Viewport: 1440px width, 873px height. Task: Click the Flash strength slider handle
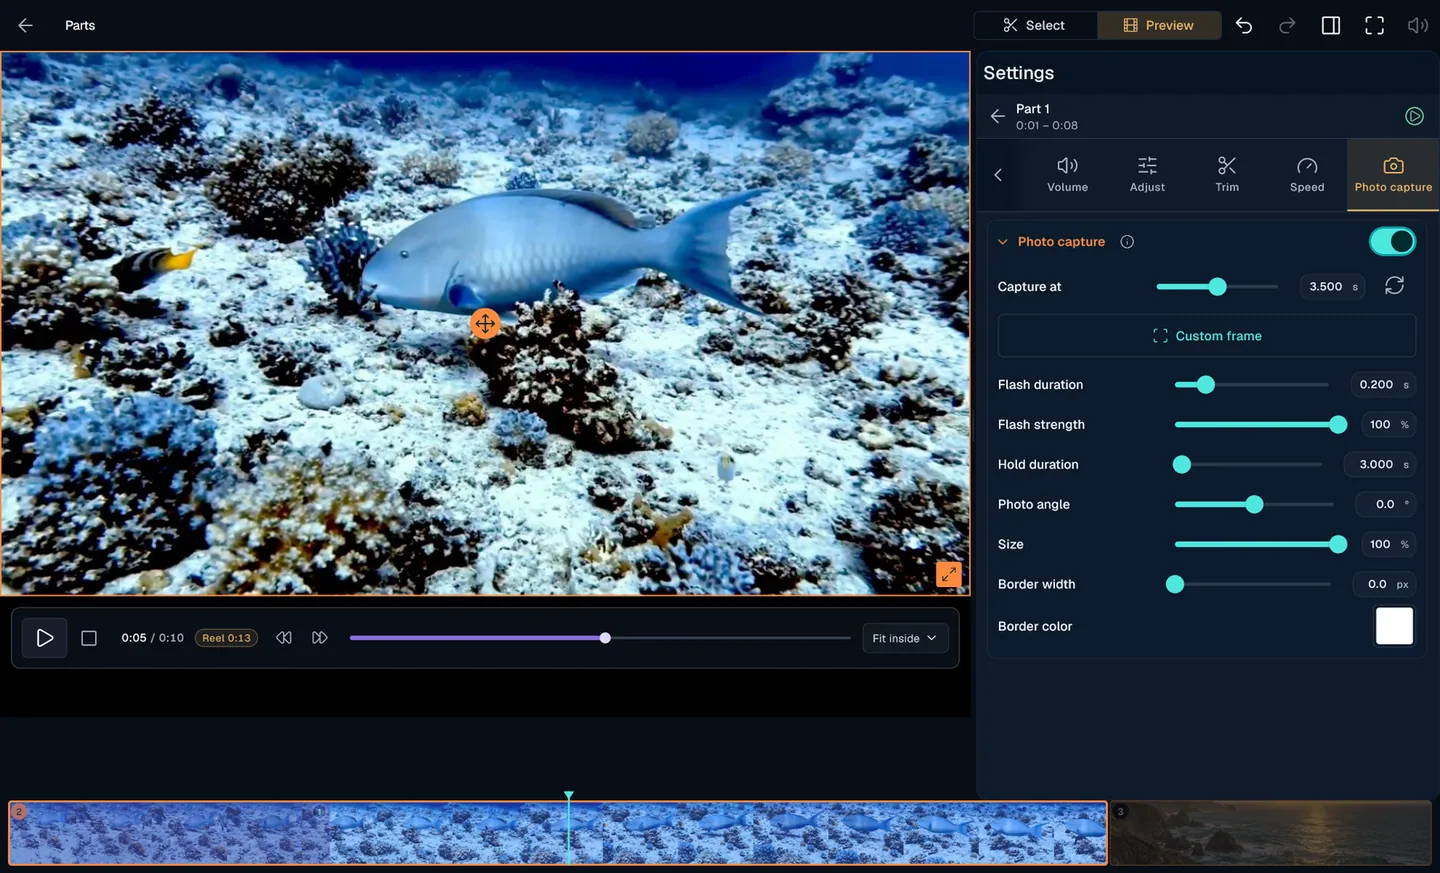pos(1338,425)
